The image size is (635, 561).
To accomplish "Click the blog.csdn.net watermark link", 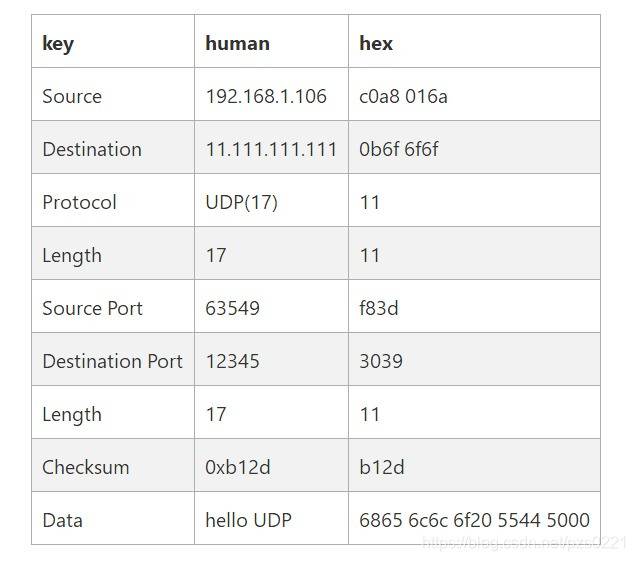I will point(524,543).
